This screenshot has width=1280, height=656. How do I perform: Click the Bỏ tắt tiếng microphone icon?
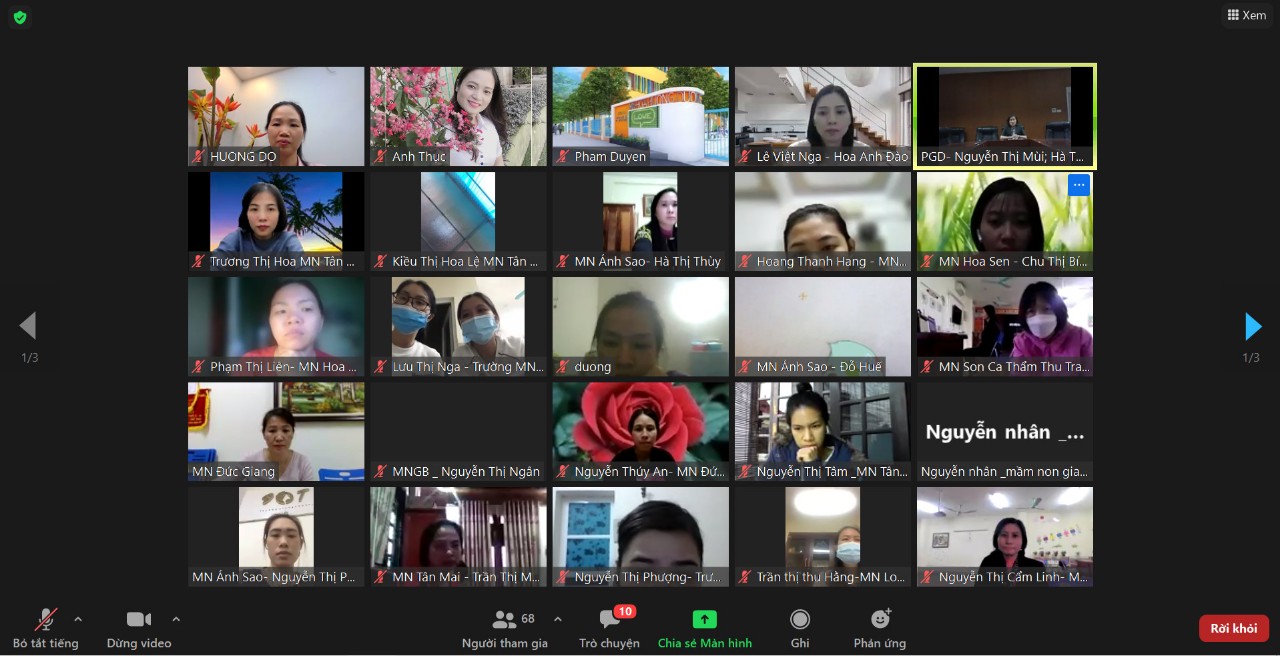pyautogui.click(x=46, y=620)
